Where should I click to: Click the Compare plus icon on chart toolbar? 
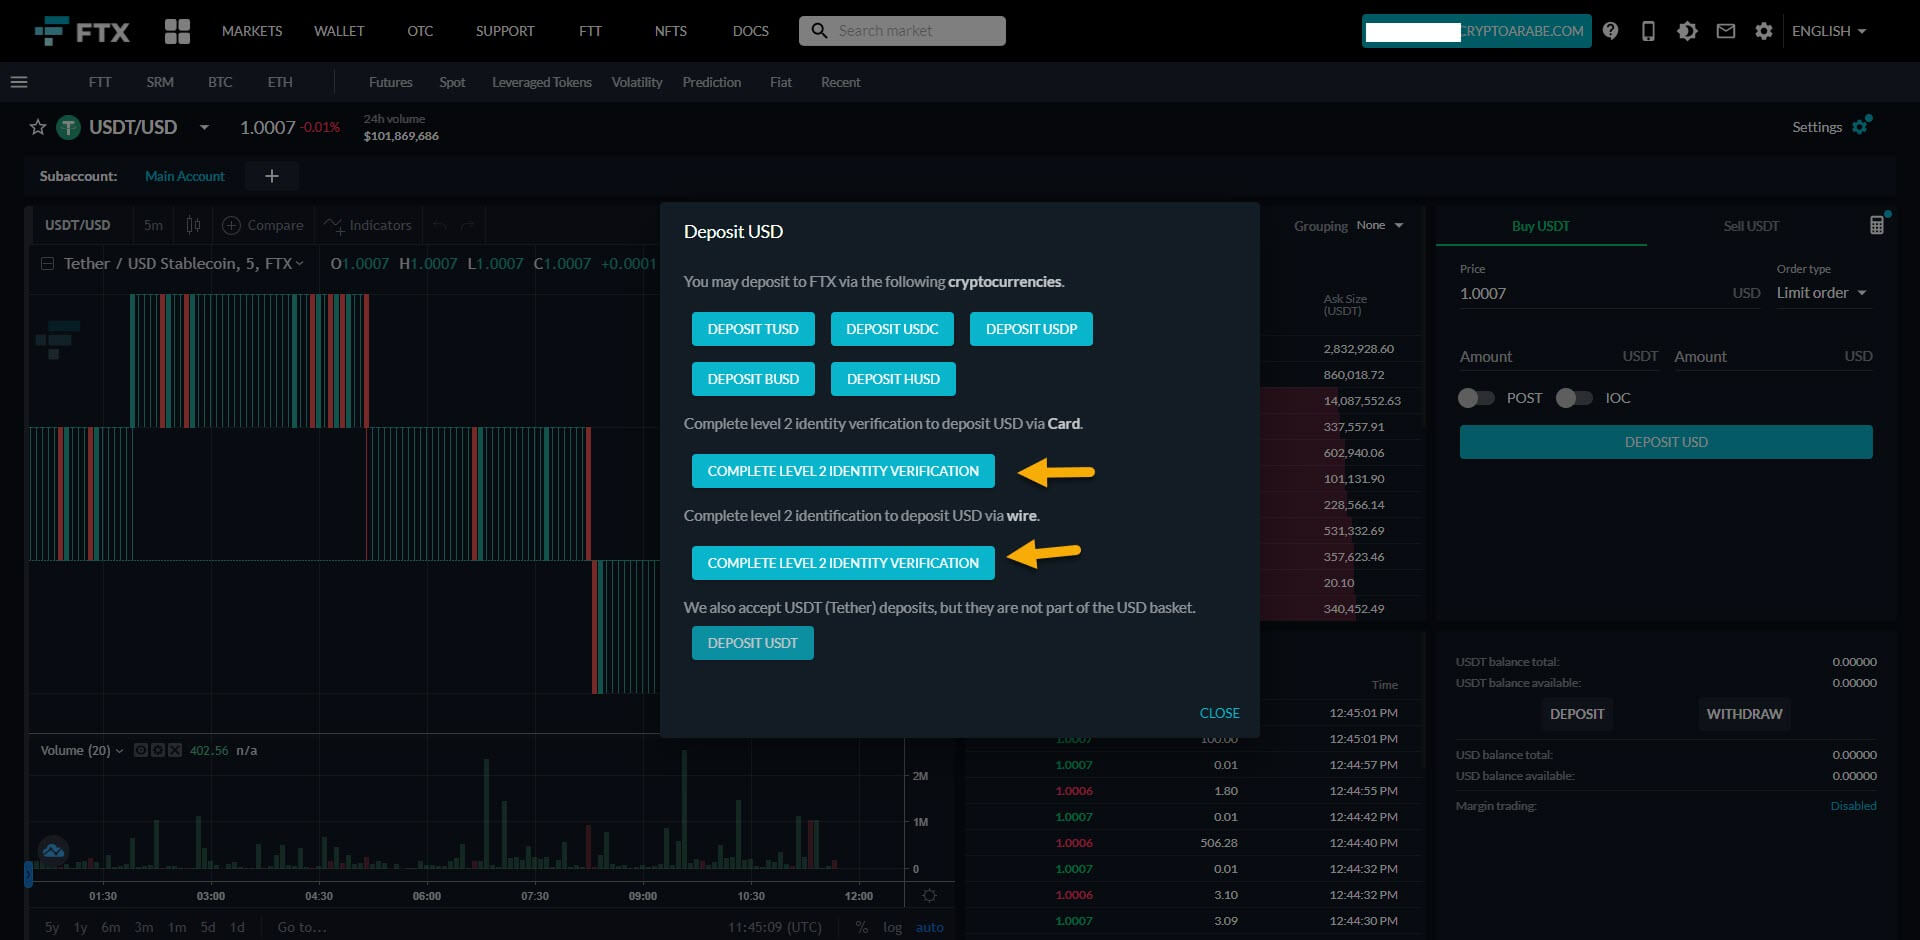[x=231, y=225]
